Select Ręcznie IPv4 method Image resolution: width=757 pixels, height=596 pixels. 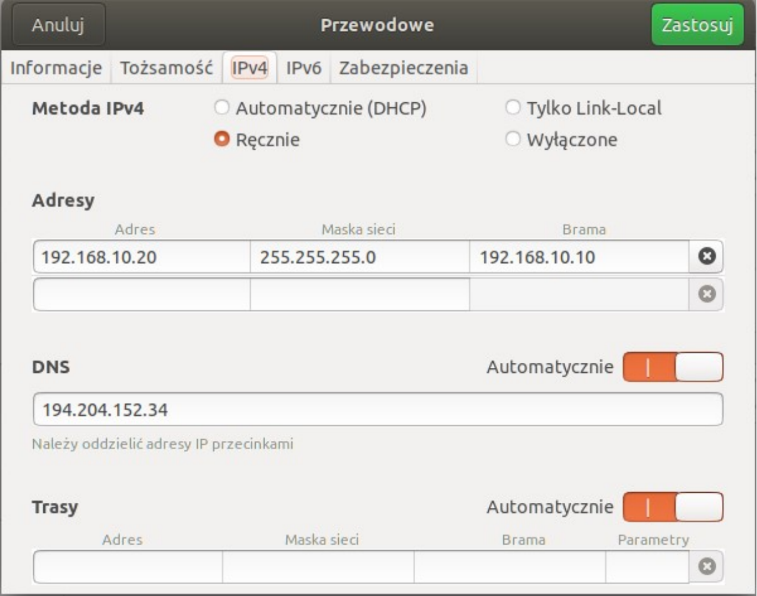click(222, 140)
